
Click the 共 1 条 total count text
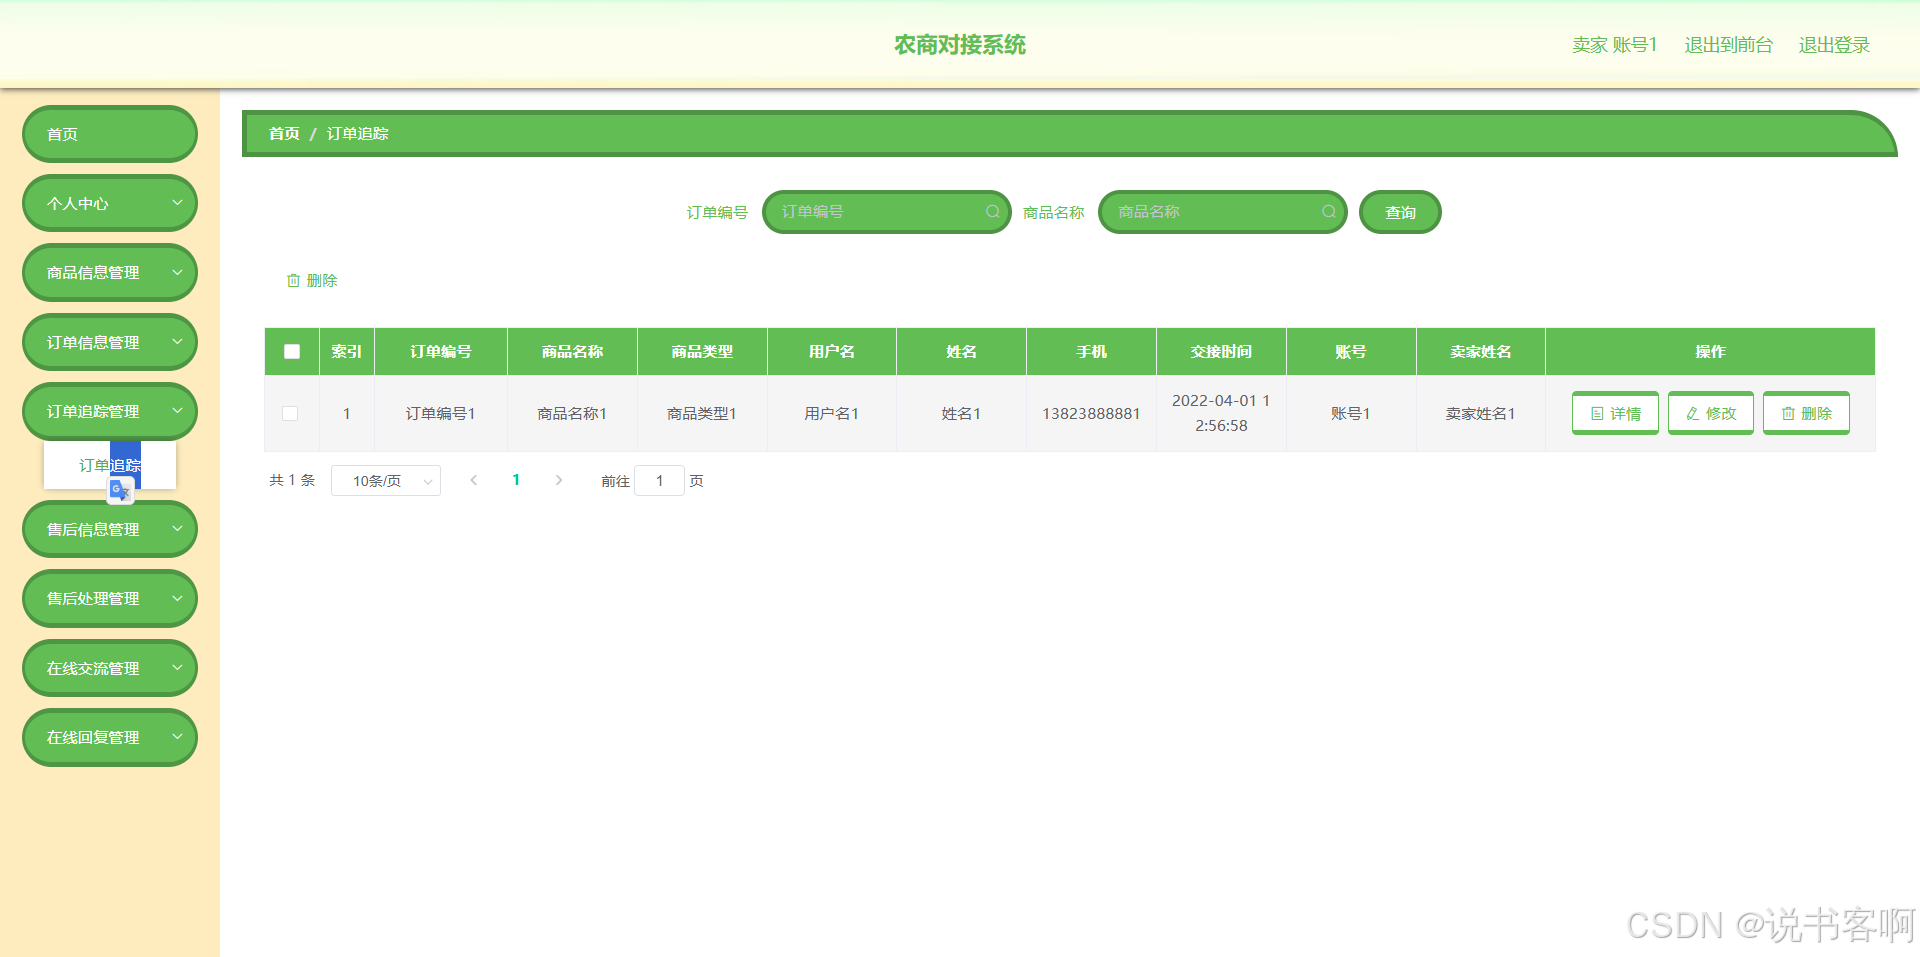click(x=292, y=481)
